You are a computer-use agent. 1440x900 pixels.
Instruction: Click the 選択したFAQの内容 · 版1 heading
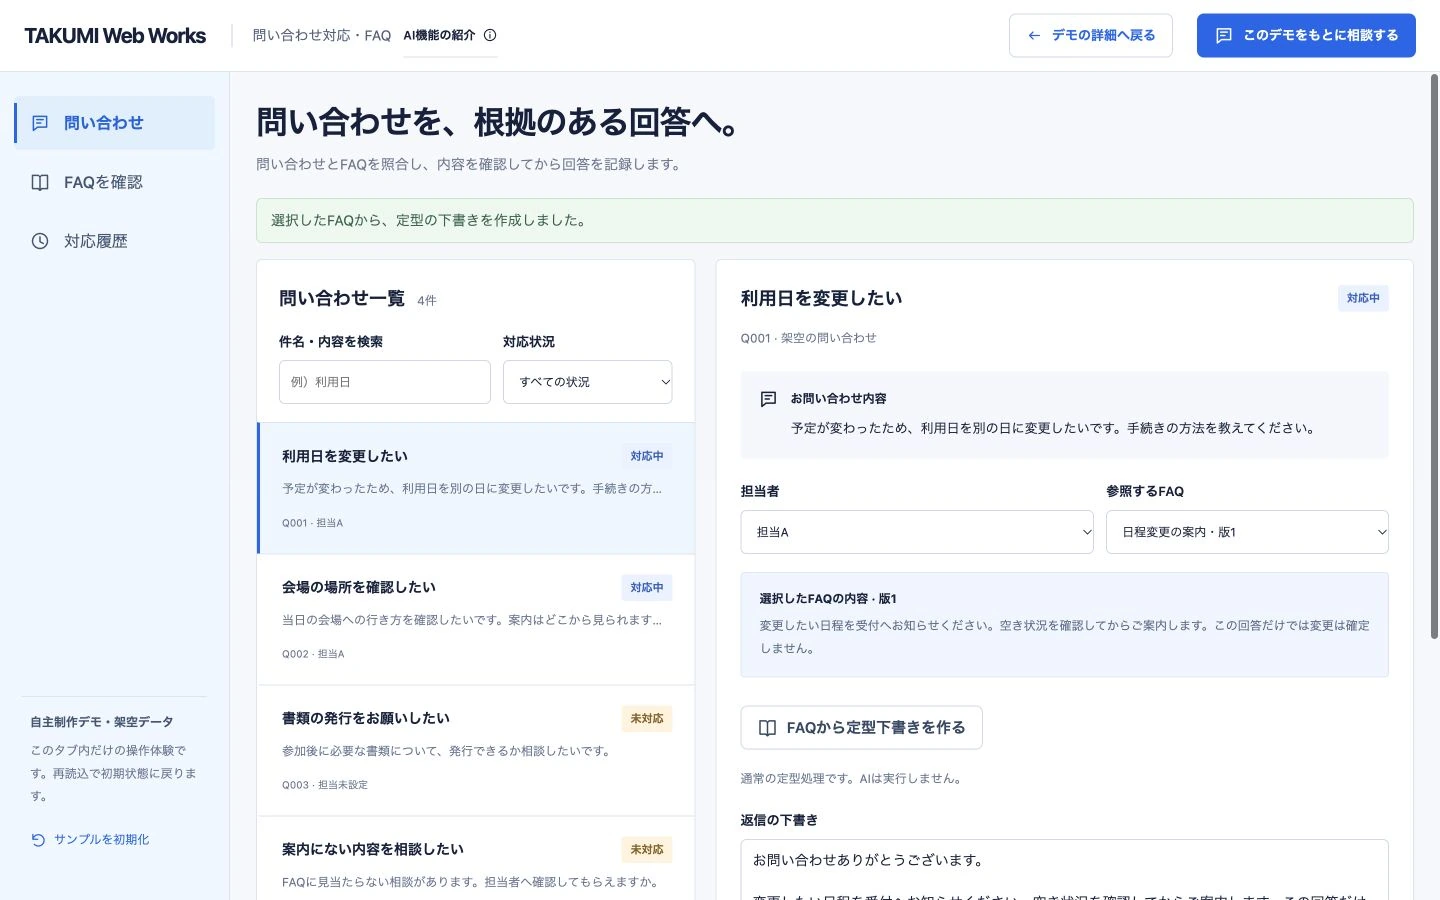coord(828,599)
